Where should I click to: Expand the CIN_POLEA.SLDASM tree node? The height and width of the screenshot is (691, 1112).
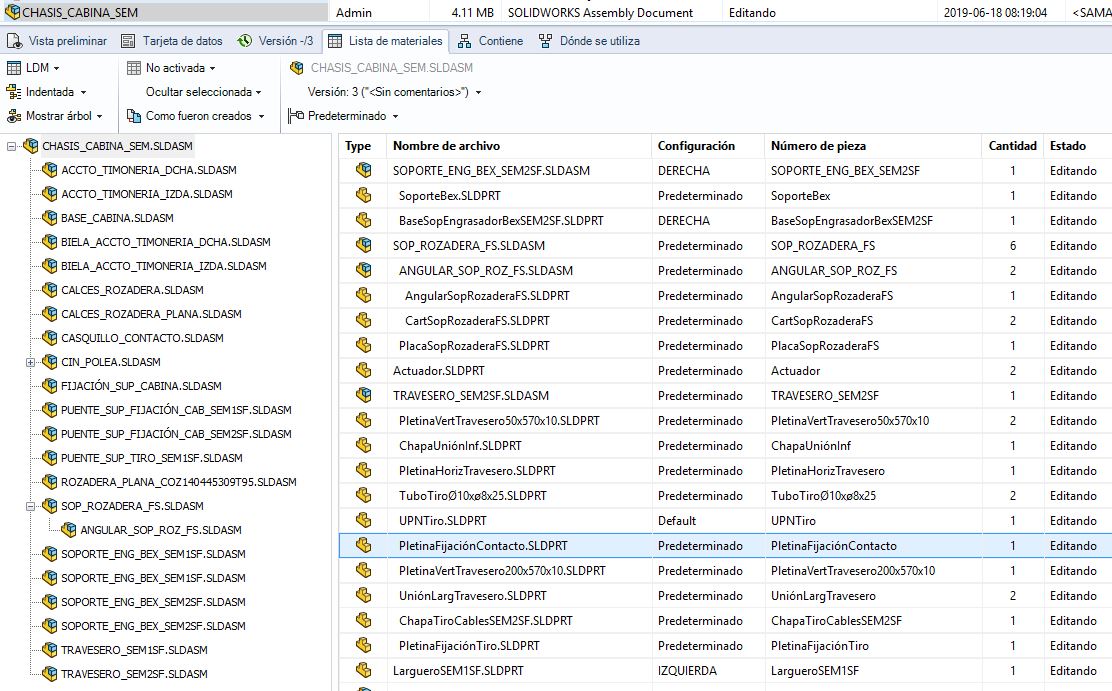pos(30,362)
